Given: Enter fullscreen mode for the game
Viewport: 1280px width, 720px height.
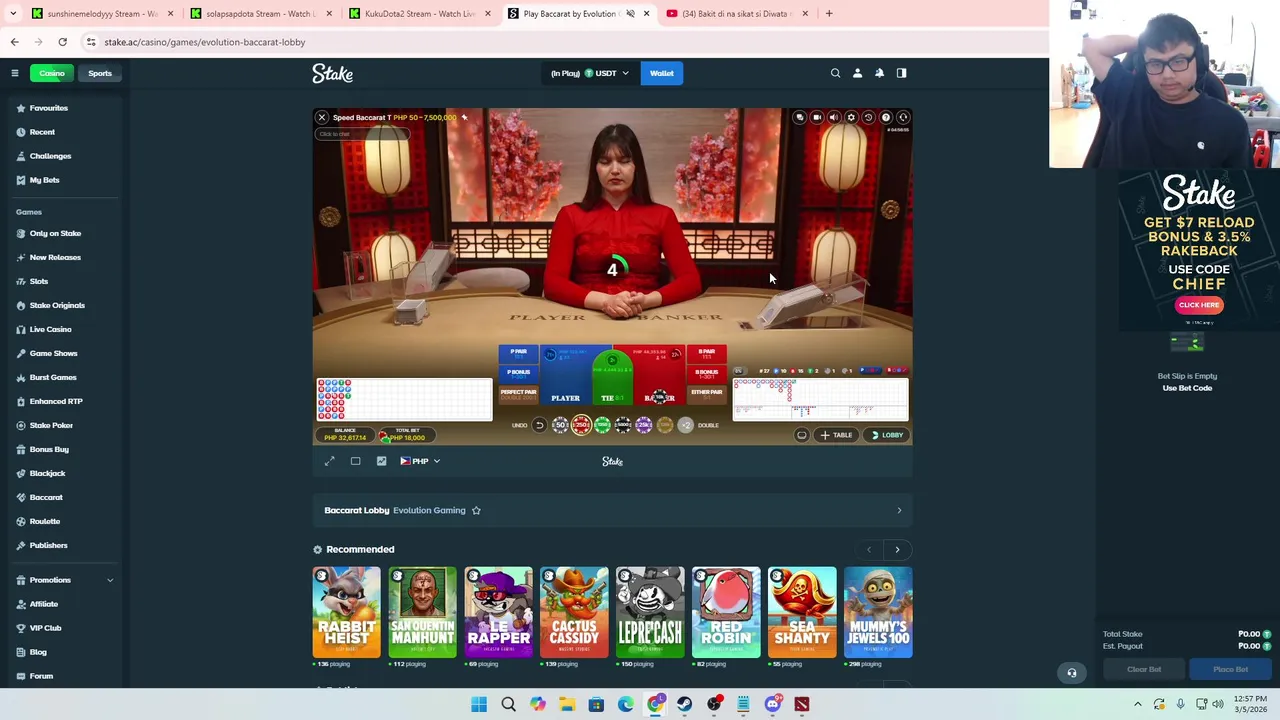Looking at the screenshot, I should (330, 461).
